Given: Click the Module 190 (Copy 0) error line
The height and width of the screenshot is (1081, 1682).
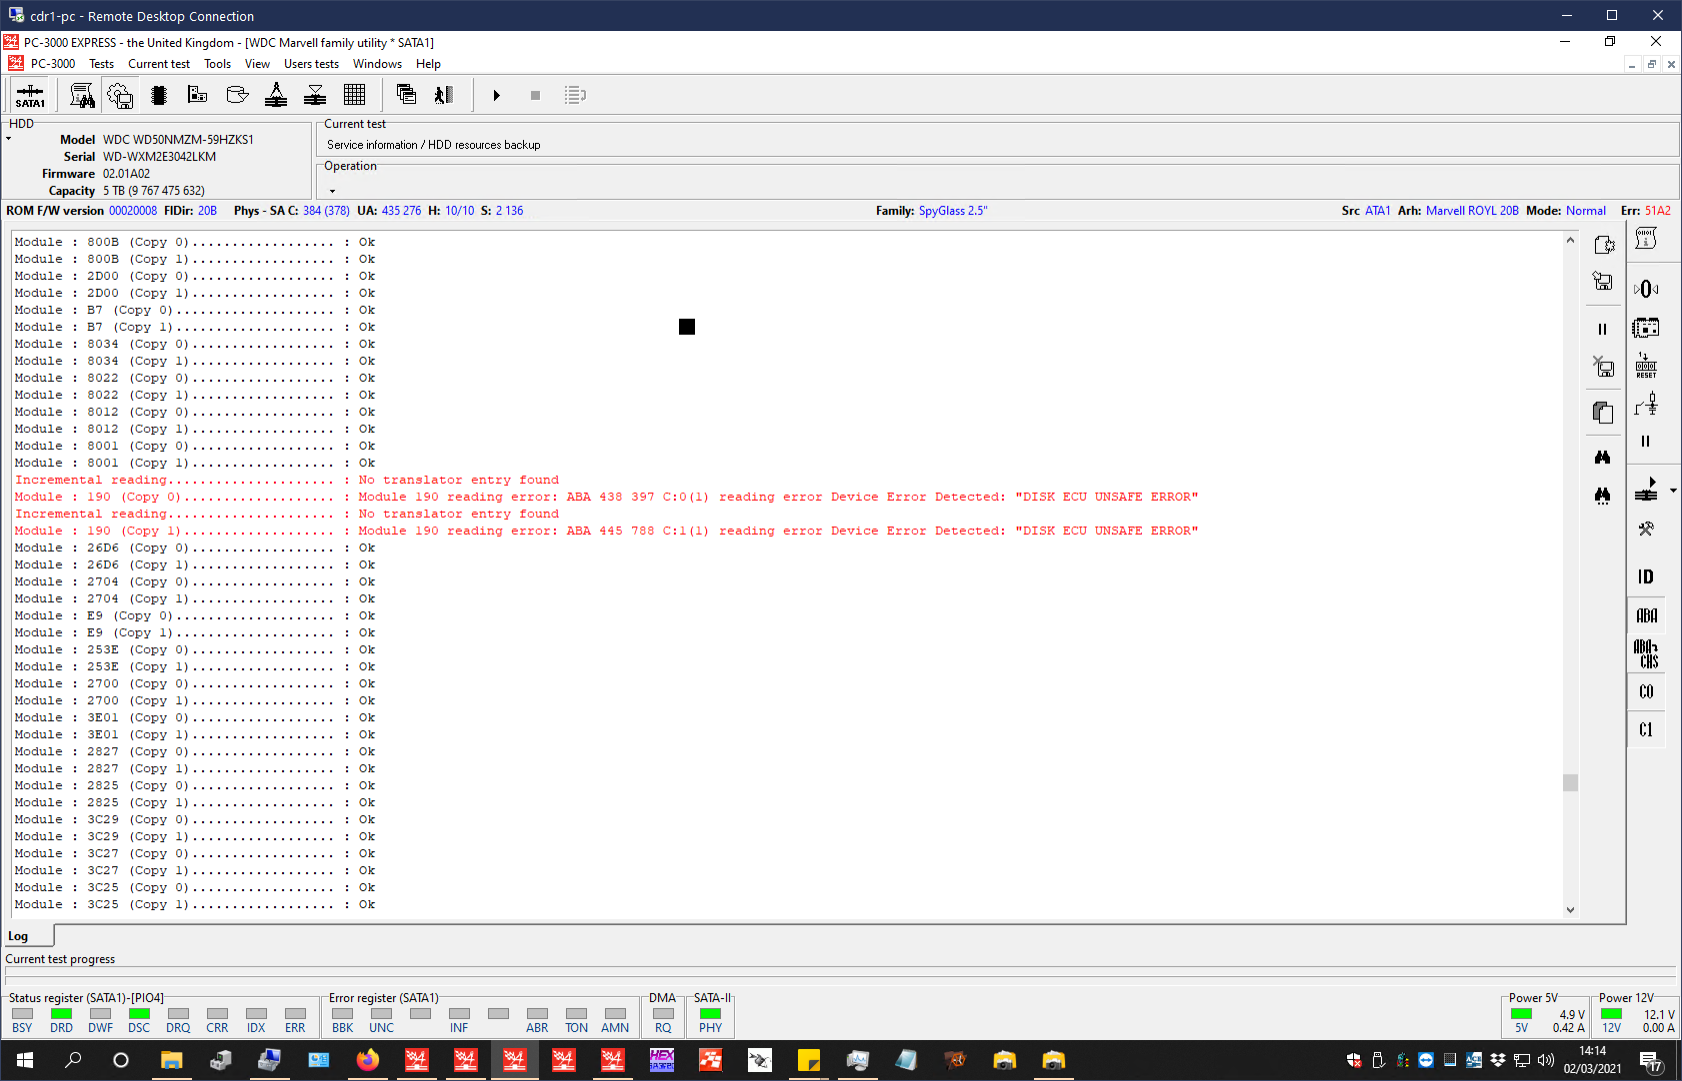Looking at the screenshot, I should tap(606, 497).
